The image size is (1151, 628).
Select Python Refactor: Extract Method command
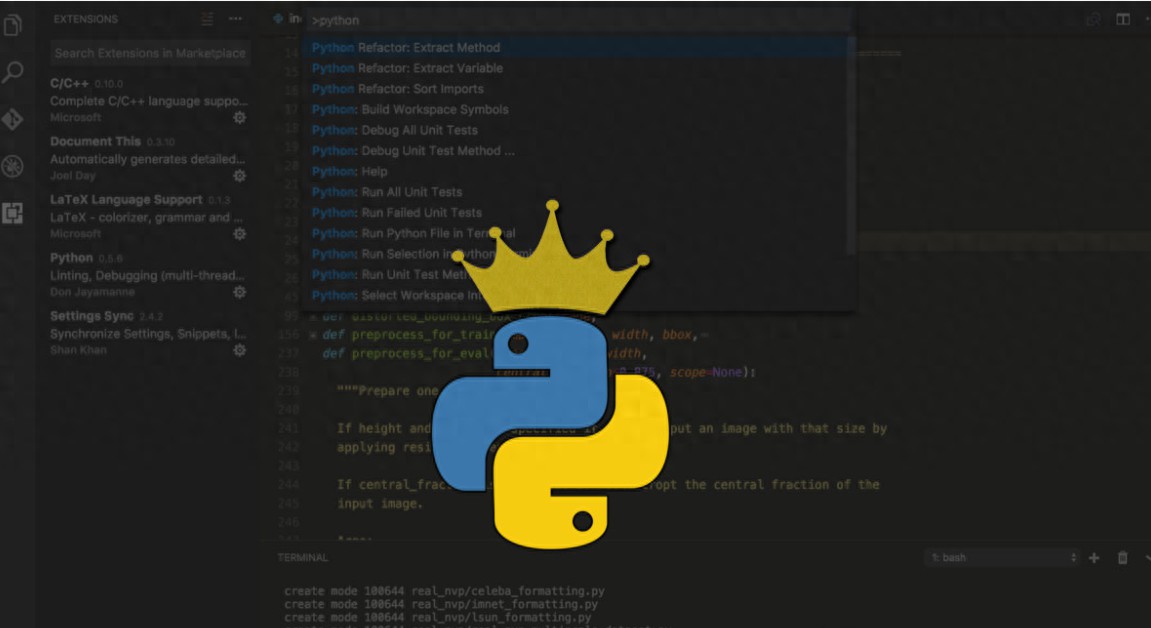coord(575,48)
